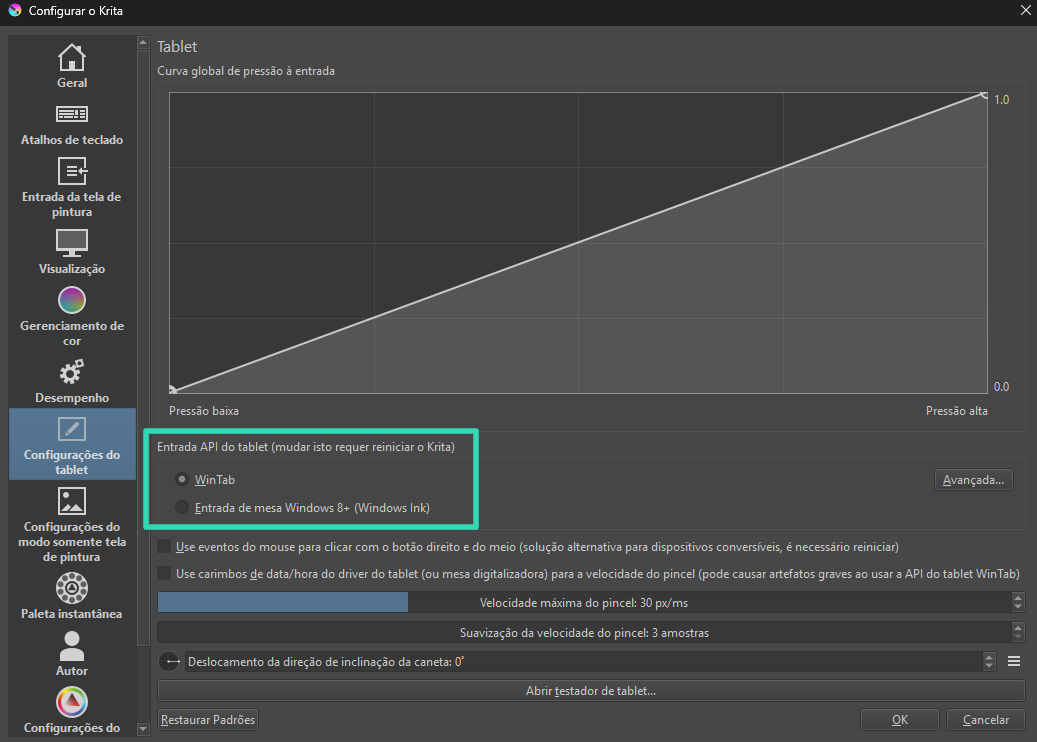Decrease Suavização da velocidade samples with down arrow

point(1018,638)
